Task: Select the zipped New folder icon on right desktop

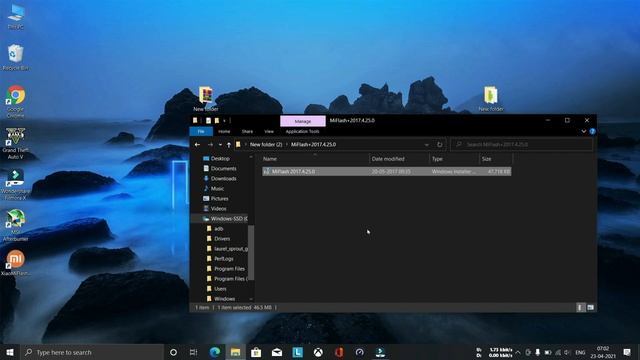Action: [491, 99]
